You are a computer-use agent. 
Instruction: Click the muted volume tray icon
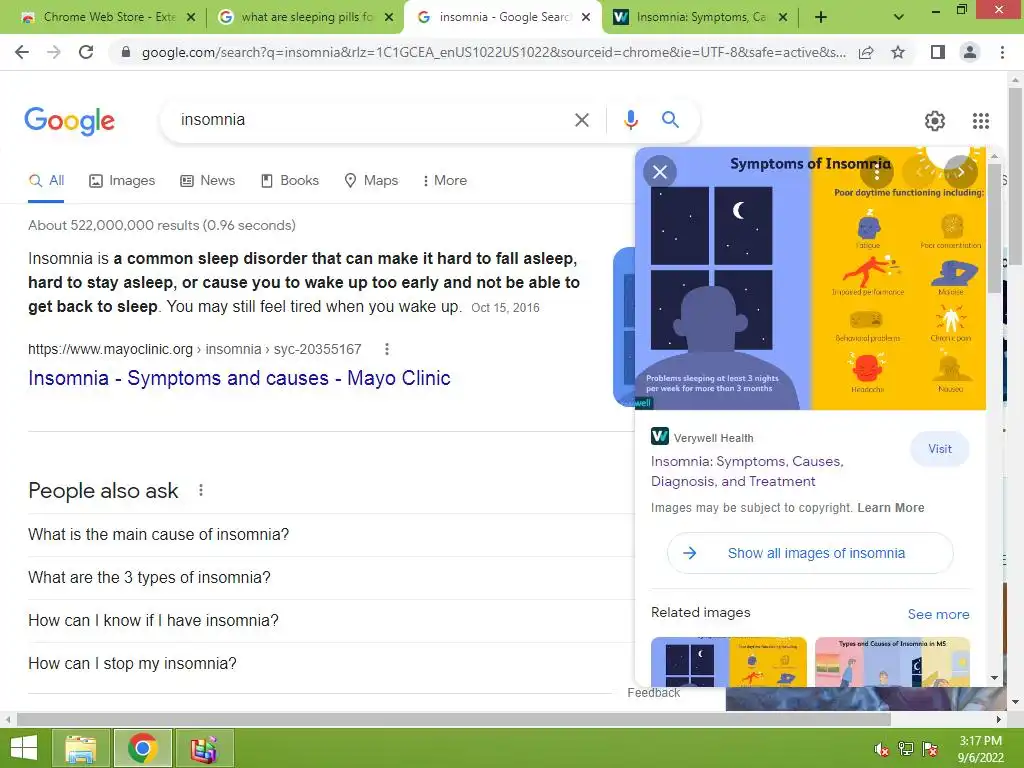[x=882, y=750]
